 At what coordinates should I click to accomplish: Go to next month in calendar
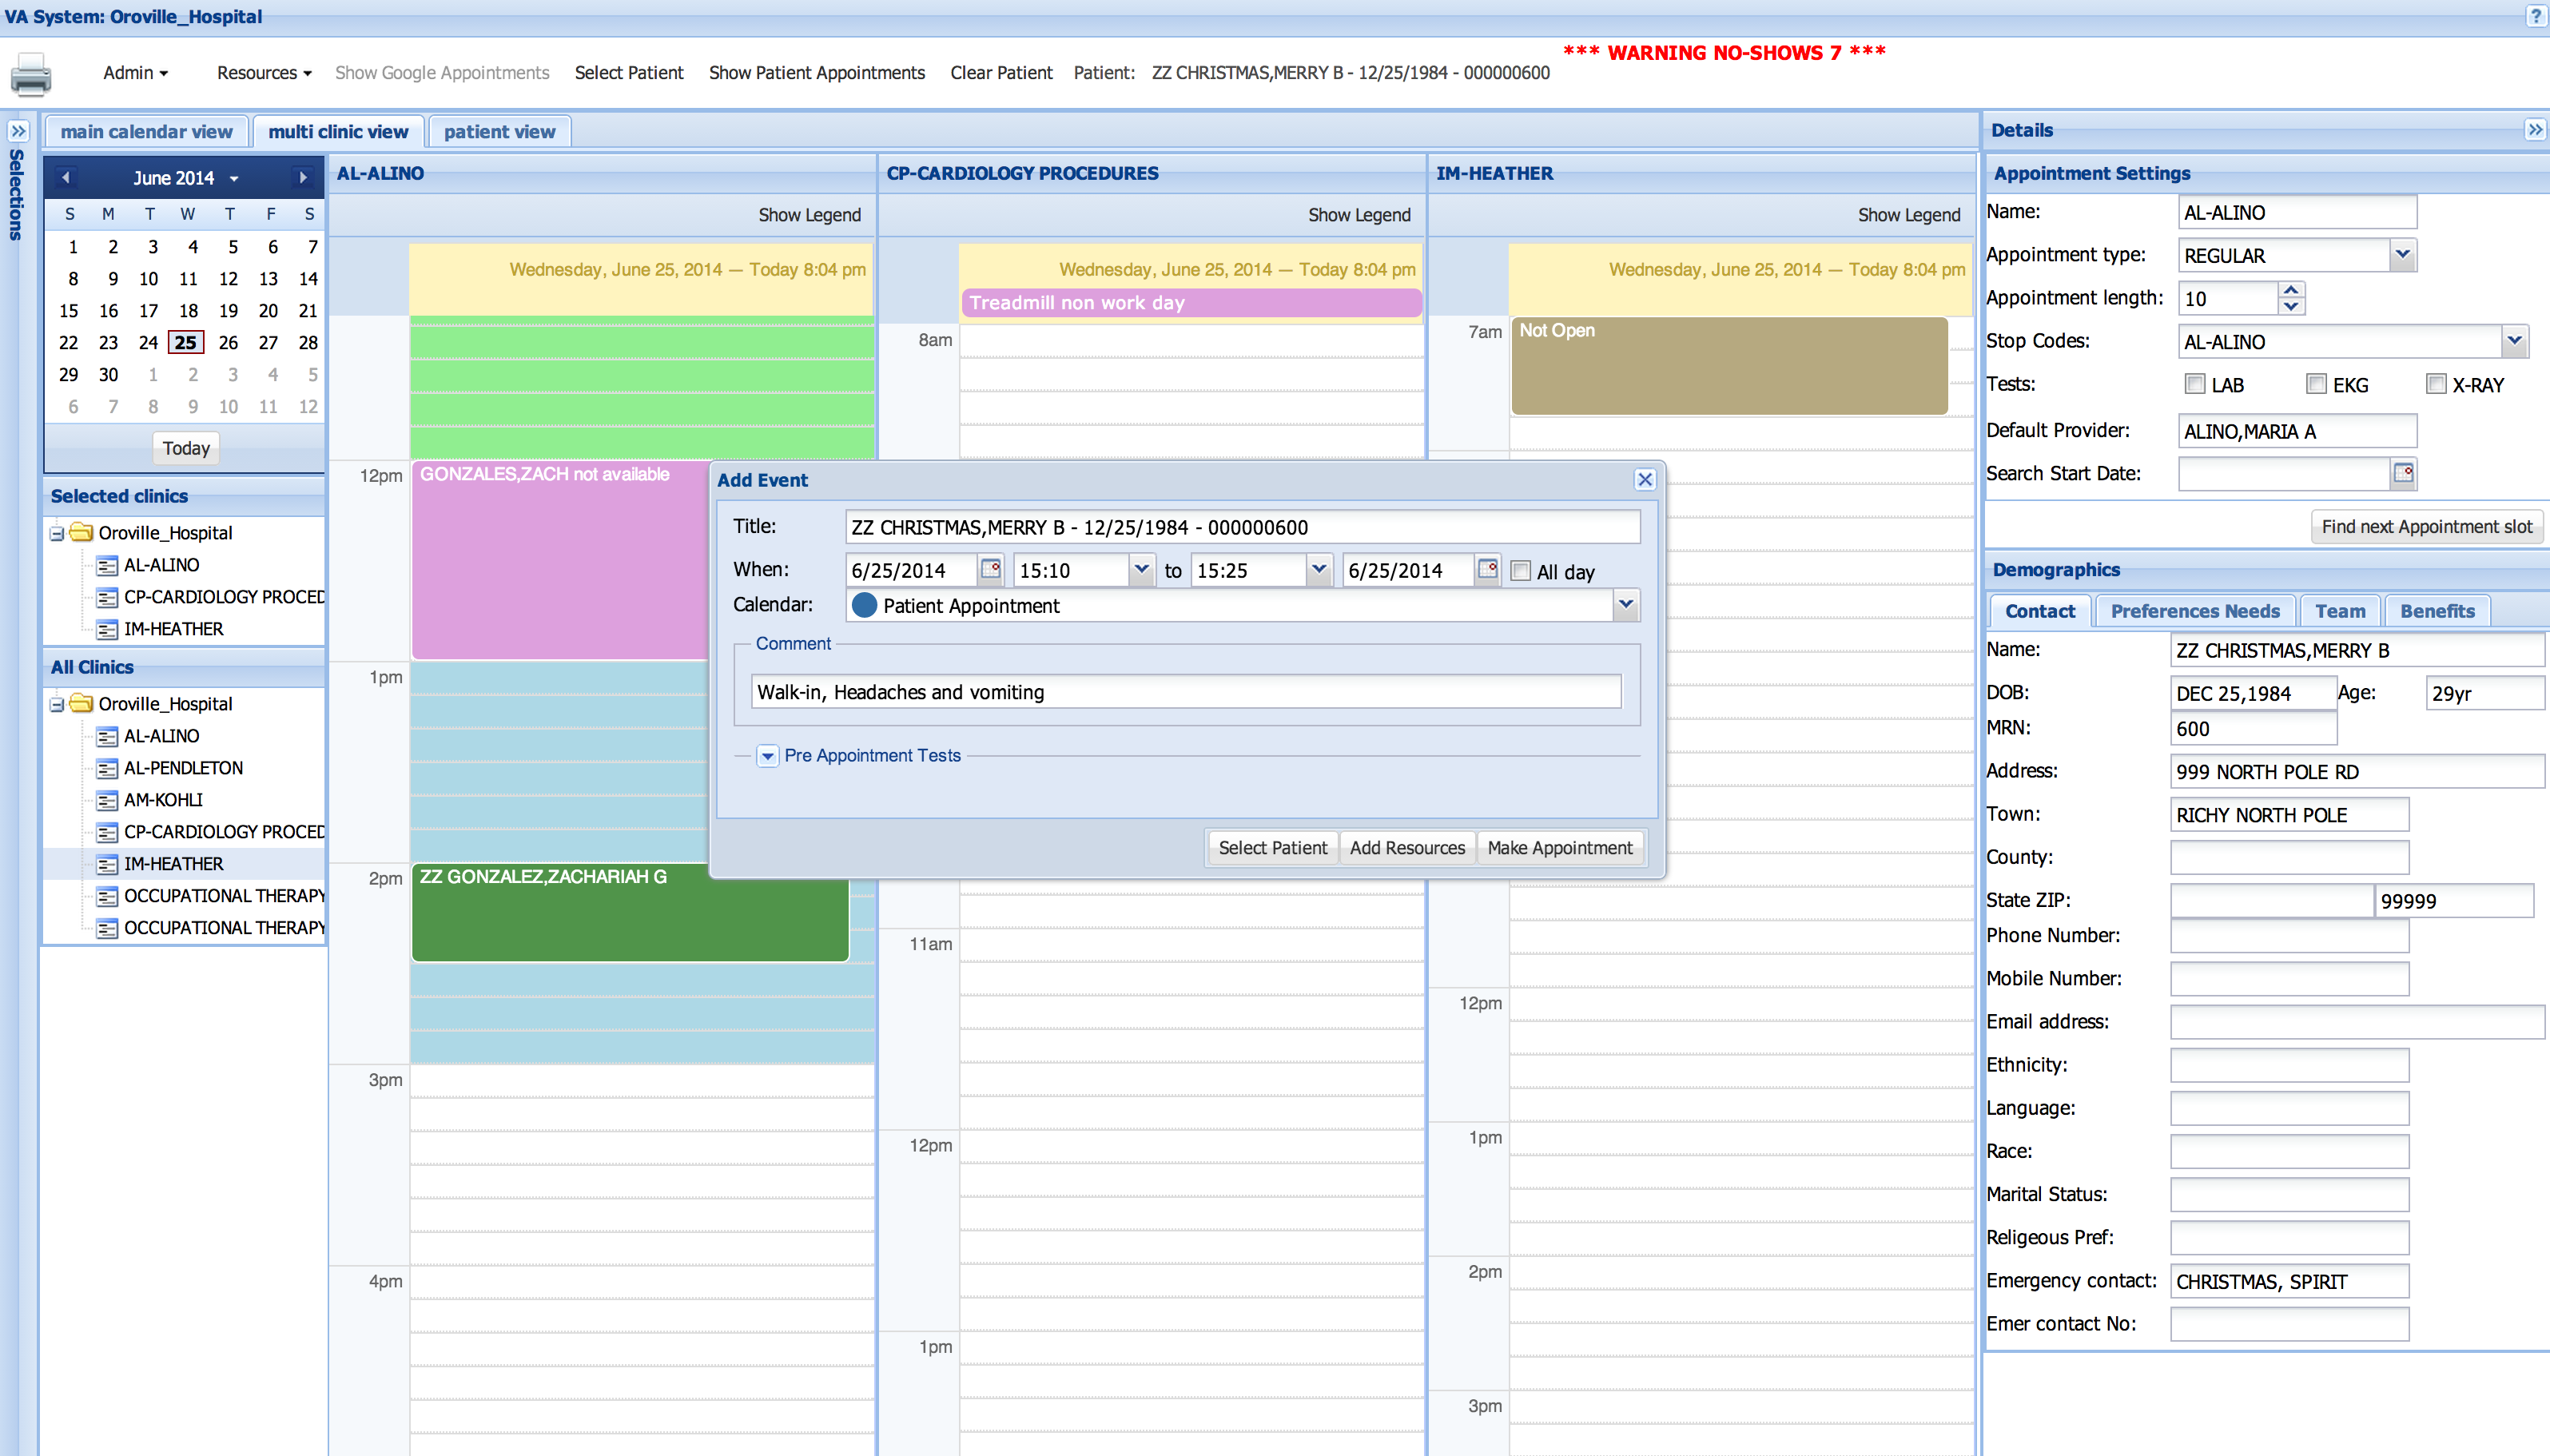pyautogui.click(x=303, y=178)
